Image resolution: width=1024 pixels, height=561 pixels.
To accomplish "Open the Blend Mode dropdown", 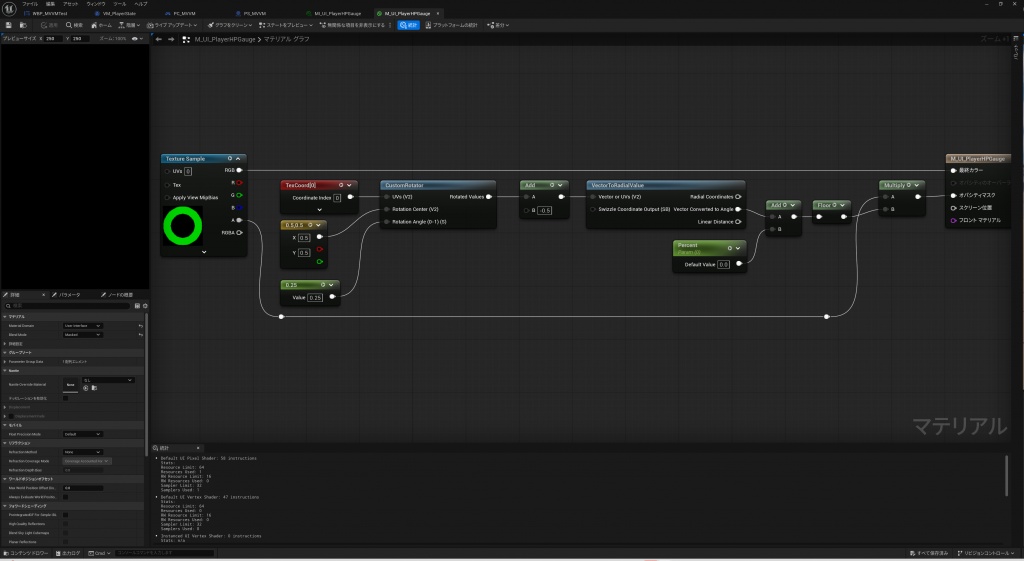I will pyautogui.click(x=82, y=334).
